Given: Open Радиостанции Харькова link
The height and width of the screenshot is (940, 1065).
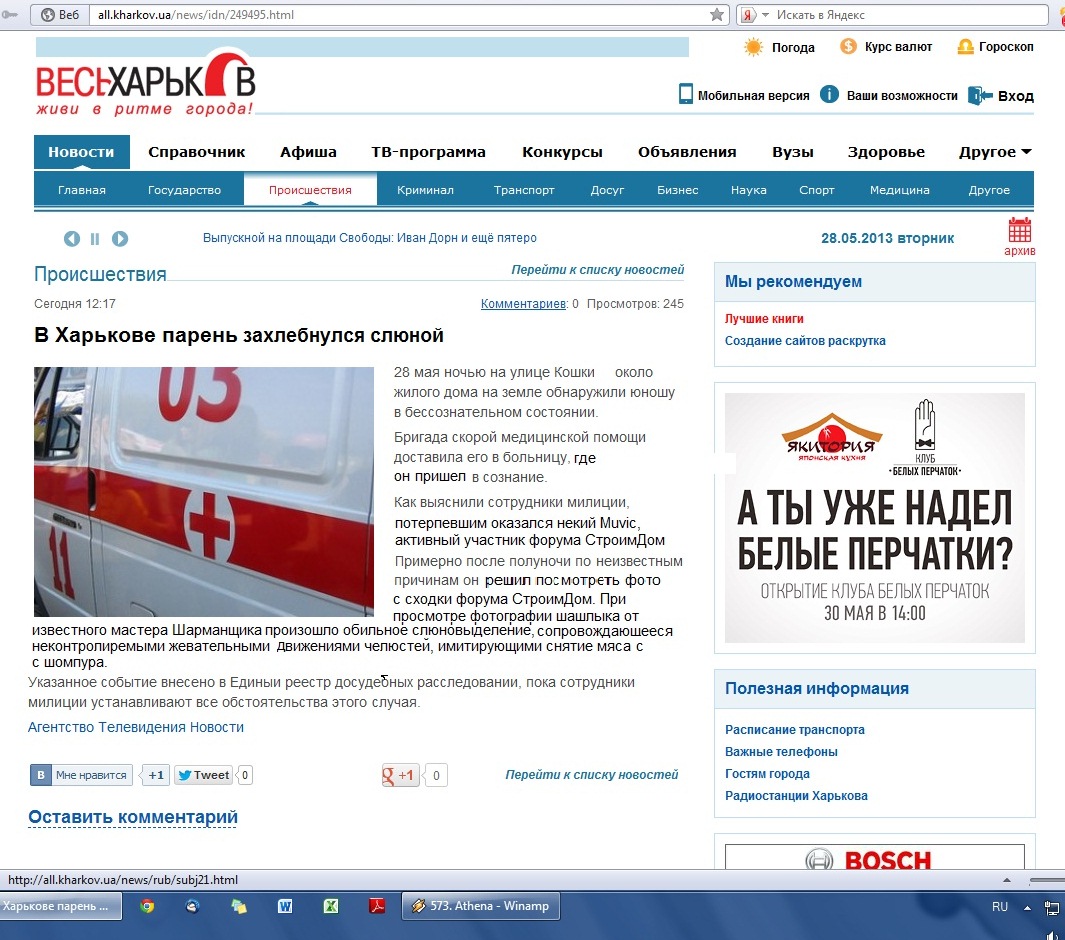Looking at the screenshot, I should coord(796,795).
